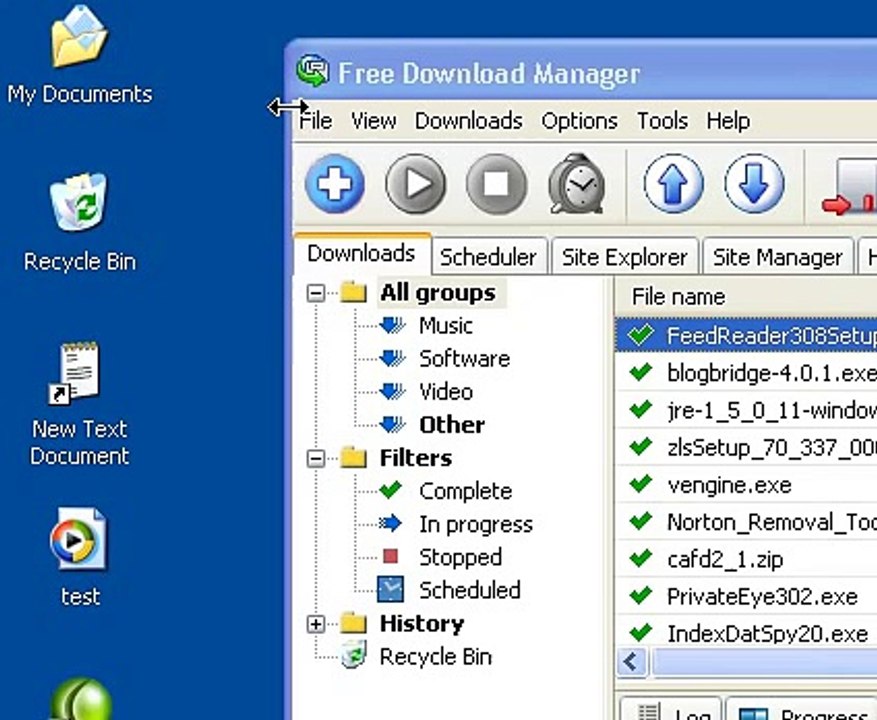Start download with the play button

tap(416, 183)
